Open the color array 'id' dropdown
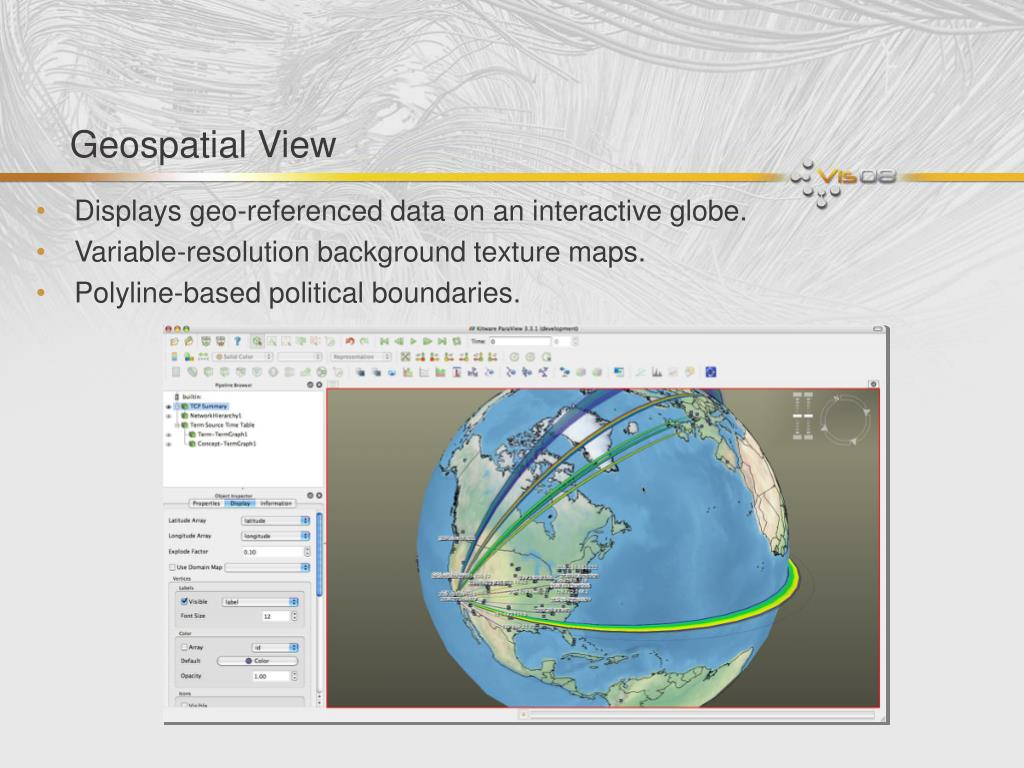The width and height of the screenshot is (1024, 768). point(276,647)
